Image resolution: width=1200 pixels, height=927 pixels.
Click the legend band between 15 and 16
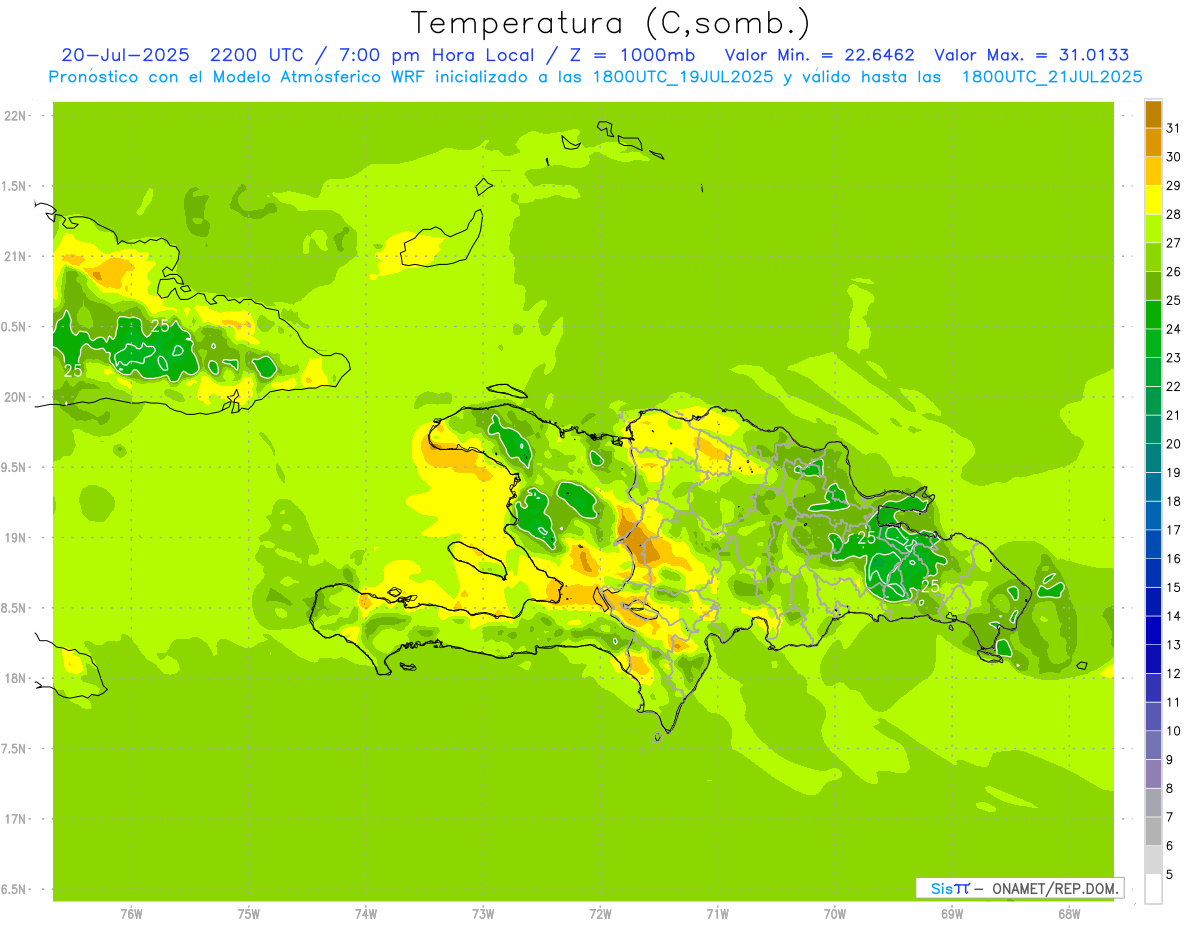[1153, 573]
